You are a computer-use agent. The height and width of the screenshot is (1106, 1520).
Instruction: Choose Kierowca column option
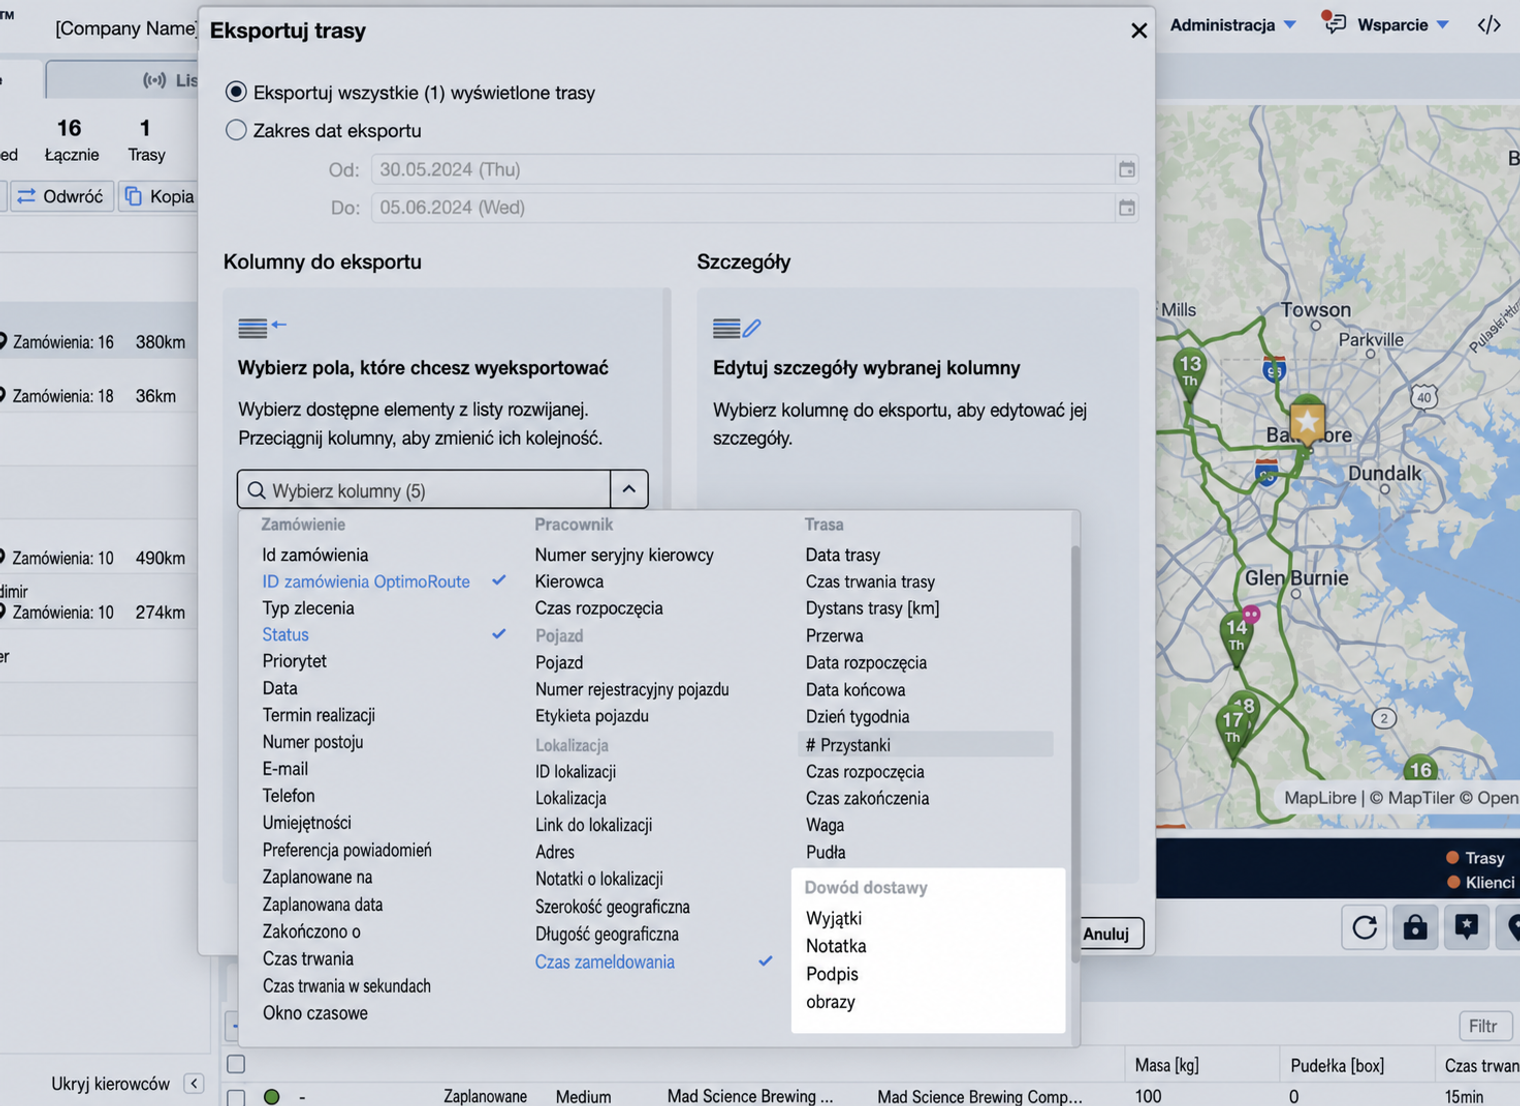[x=569, y=581]
